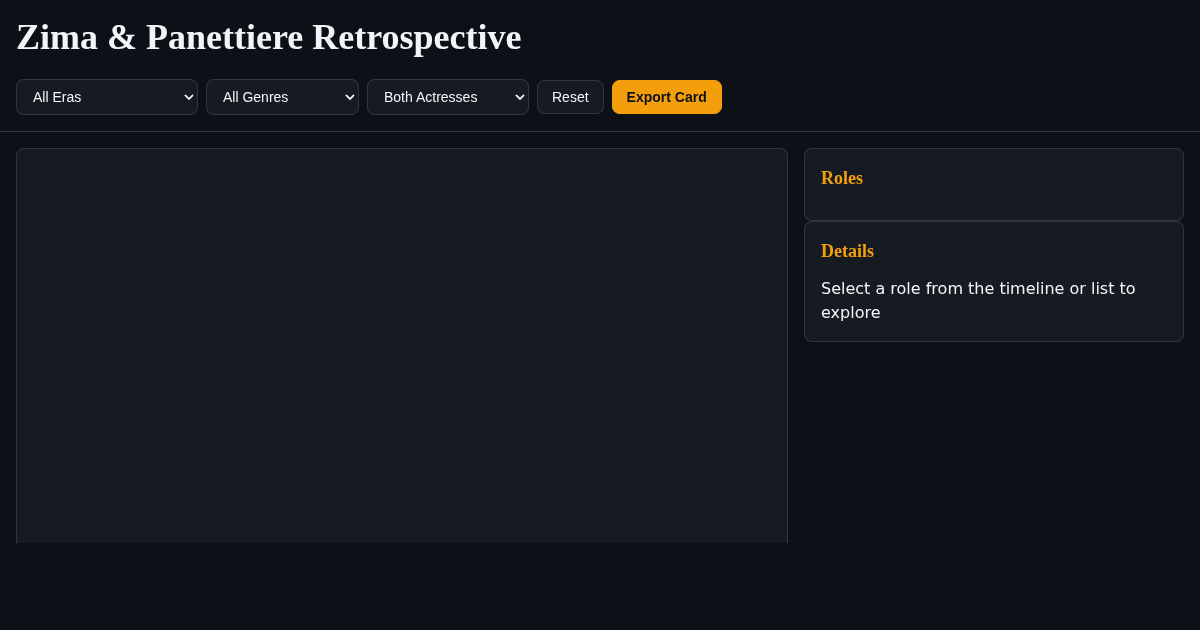Click the Details panel heading
The width and height of the screenshot is (1200, 630).
point(847,251)
